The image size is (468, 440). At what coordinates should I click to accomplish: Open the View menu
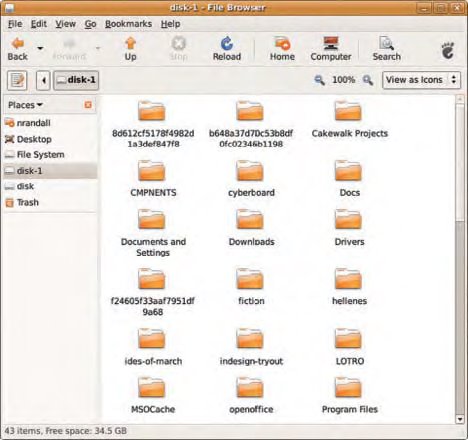click(65, 24)
